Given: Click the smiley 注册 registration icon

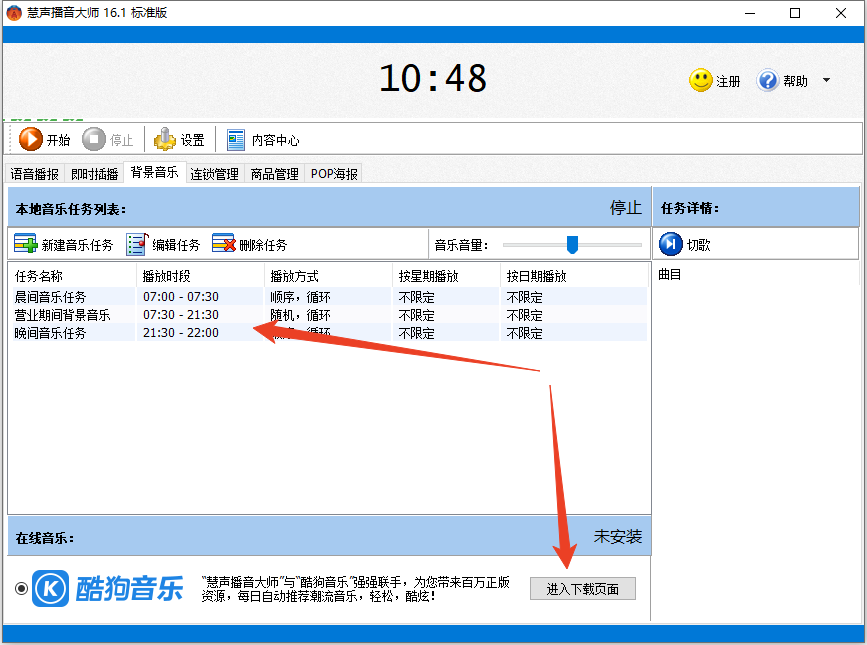Looking at the screenshot, I should (700, 80).
